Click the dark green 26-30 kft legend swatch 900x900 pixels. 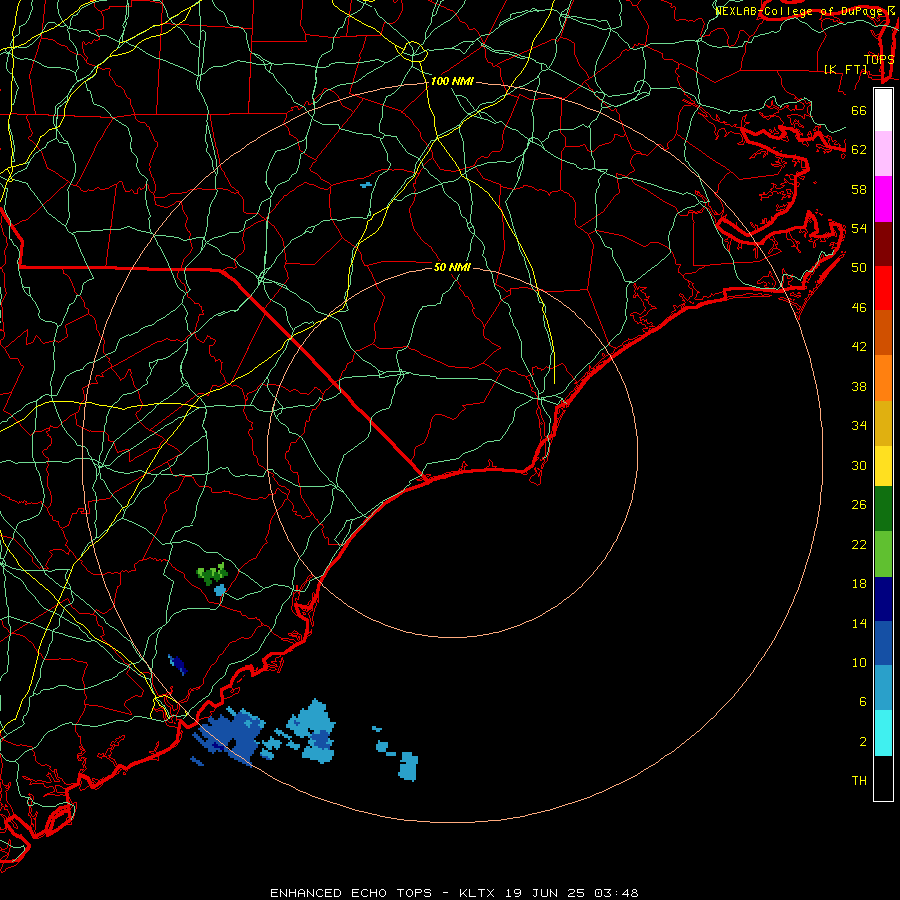(x=883, y=509)
